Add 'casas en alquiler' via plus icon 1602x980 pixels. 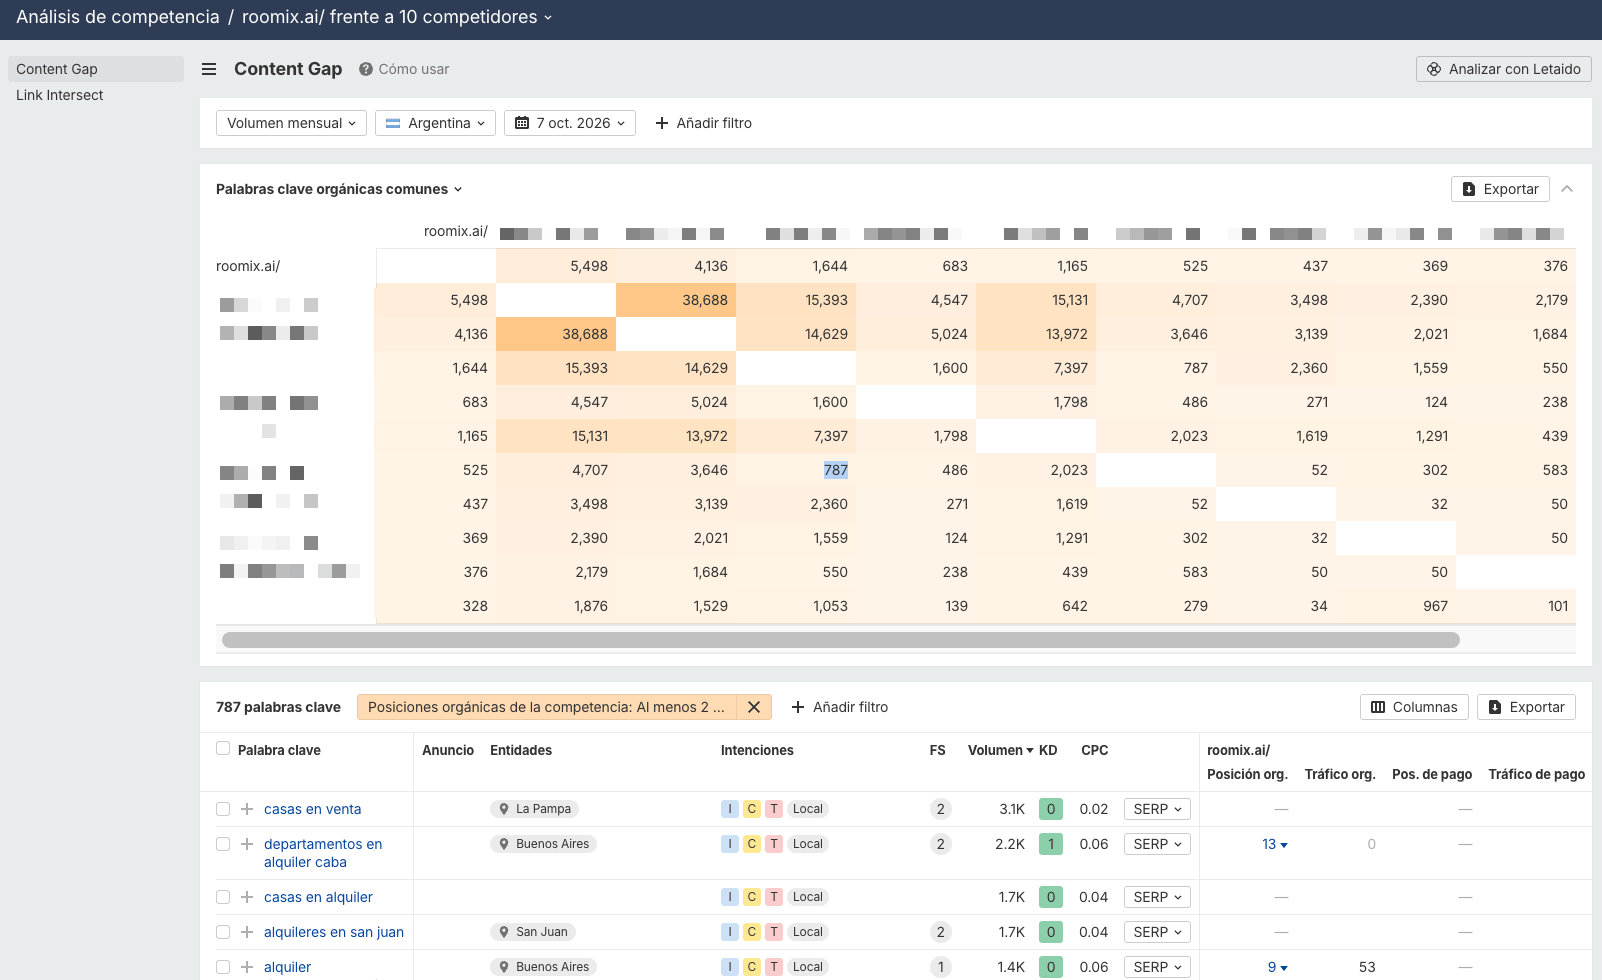247,897
